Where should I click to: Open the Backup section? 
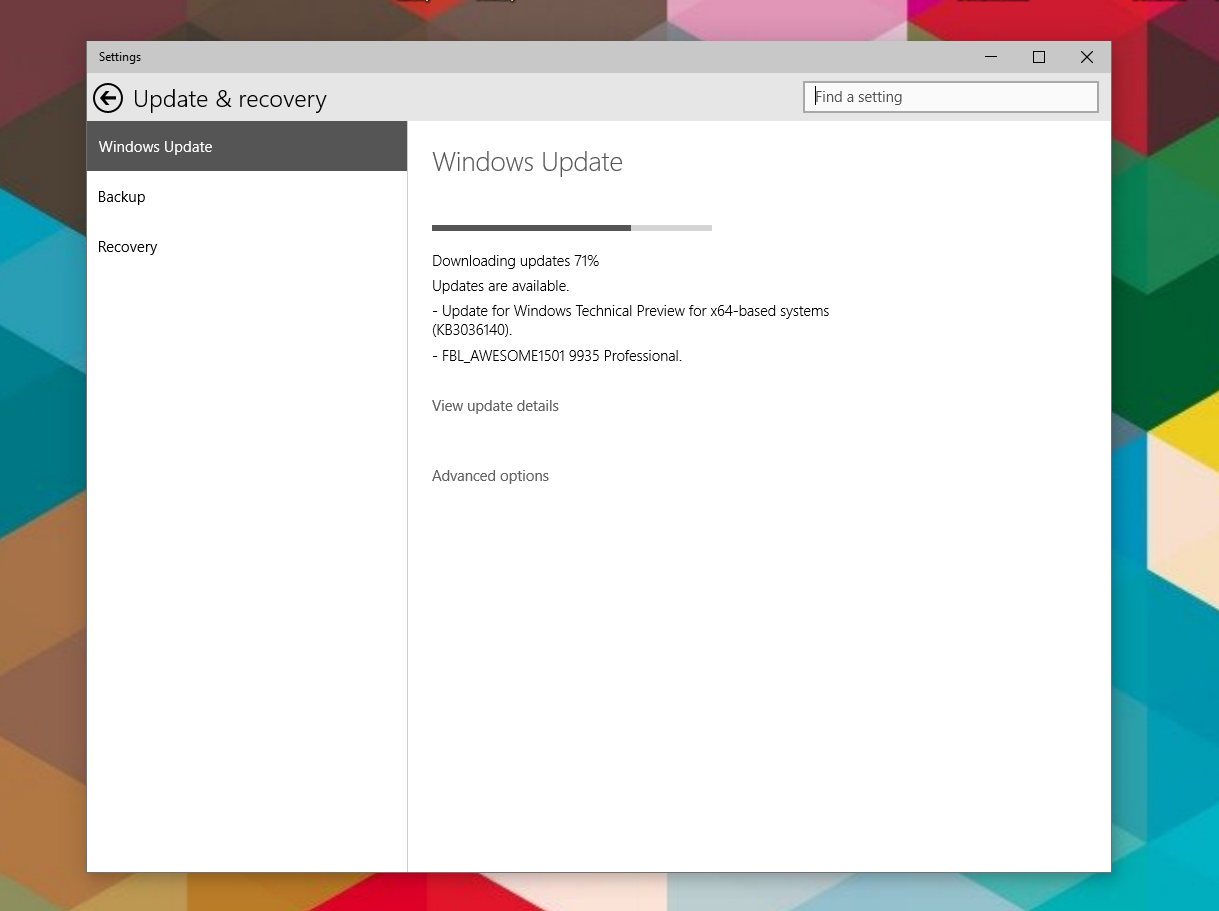[247, 197]
